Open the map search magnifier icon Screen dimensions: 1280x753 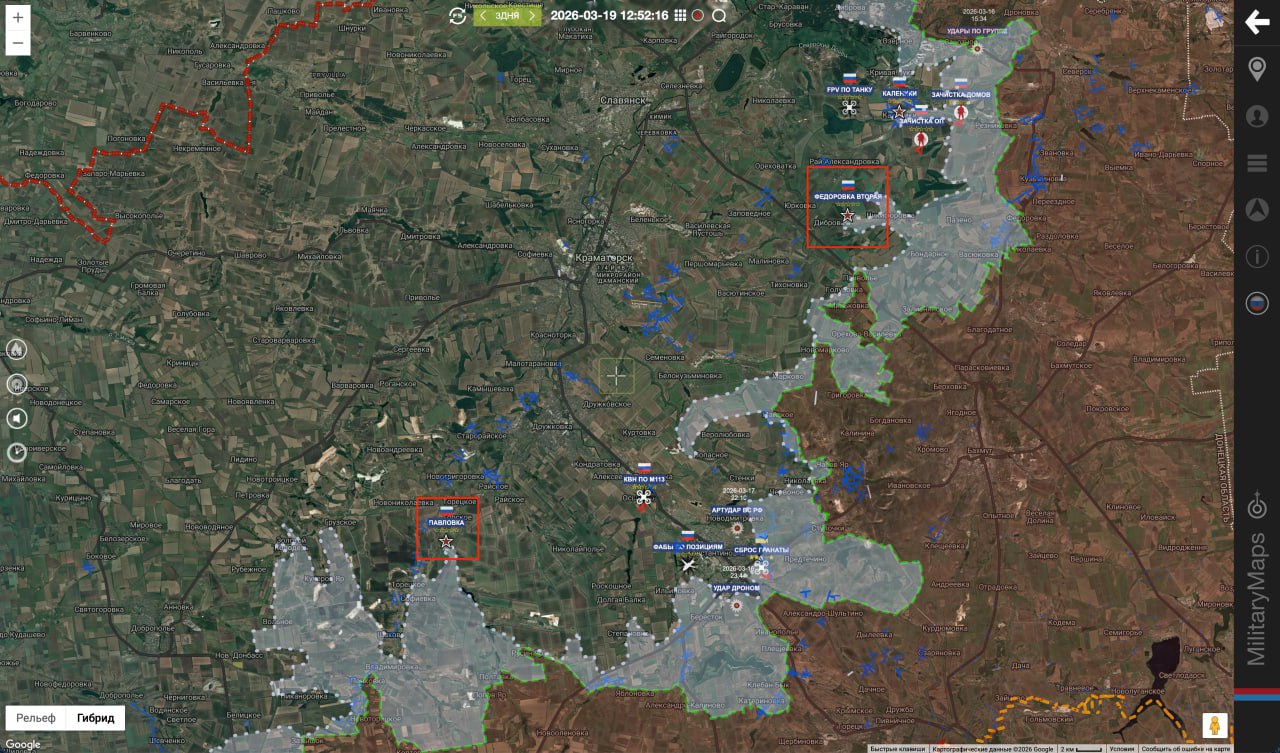click(x=719, y=15)
